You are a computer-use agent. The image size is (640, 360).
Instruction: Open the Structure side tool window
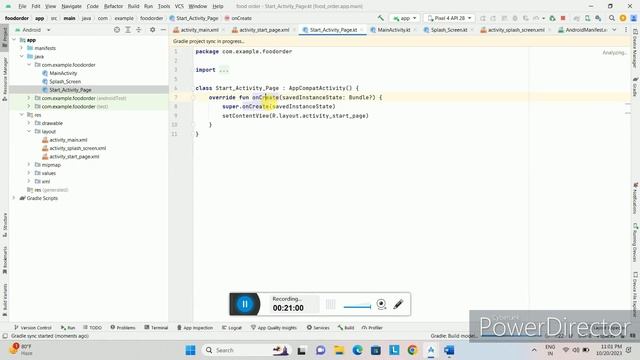(4, 225)
